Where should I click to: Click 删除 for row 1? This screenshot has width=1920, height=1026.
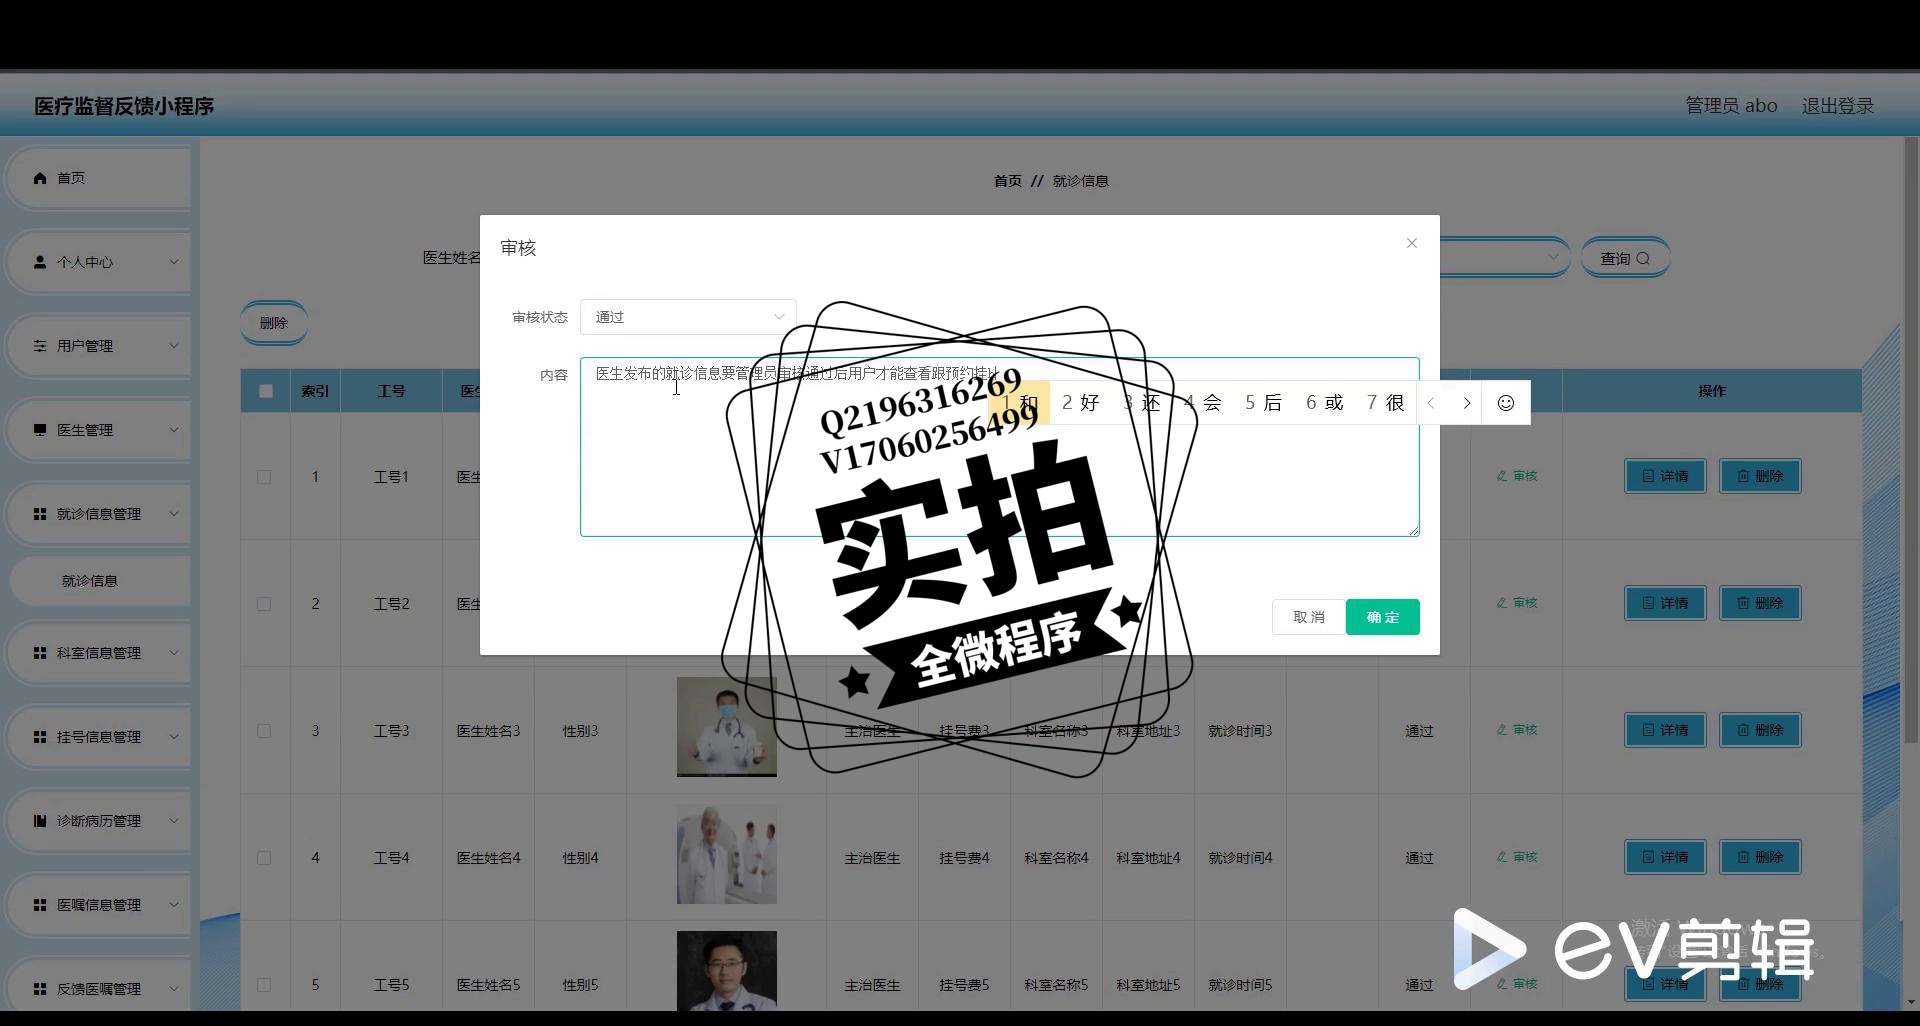pyautogui.click(x=1760, y=476)
